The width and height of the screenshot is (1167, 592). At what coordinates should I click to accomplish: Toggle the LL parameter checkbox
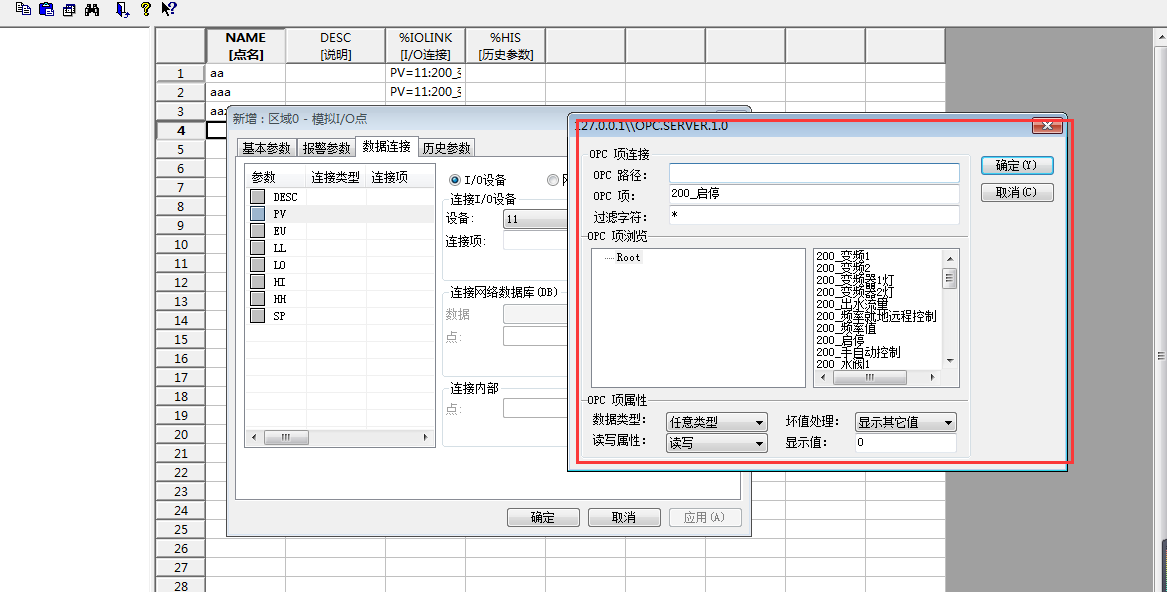[x=258, y=248]
